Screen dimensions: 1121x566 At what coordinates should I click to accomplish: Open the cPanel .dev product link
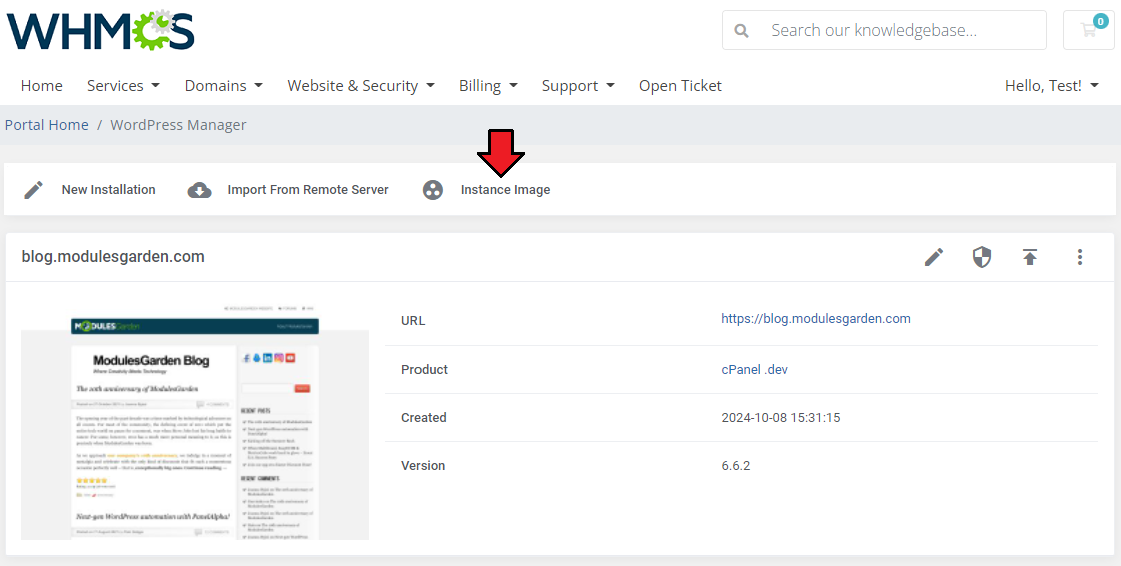tap(754, 369)
